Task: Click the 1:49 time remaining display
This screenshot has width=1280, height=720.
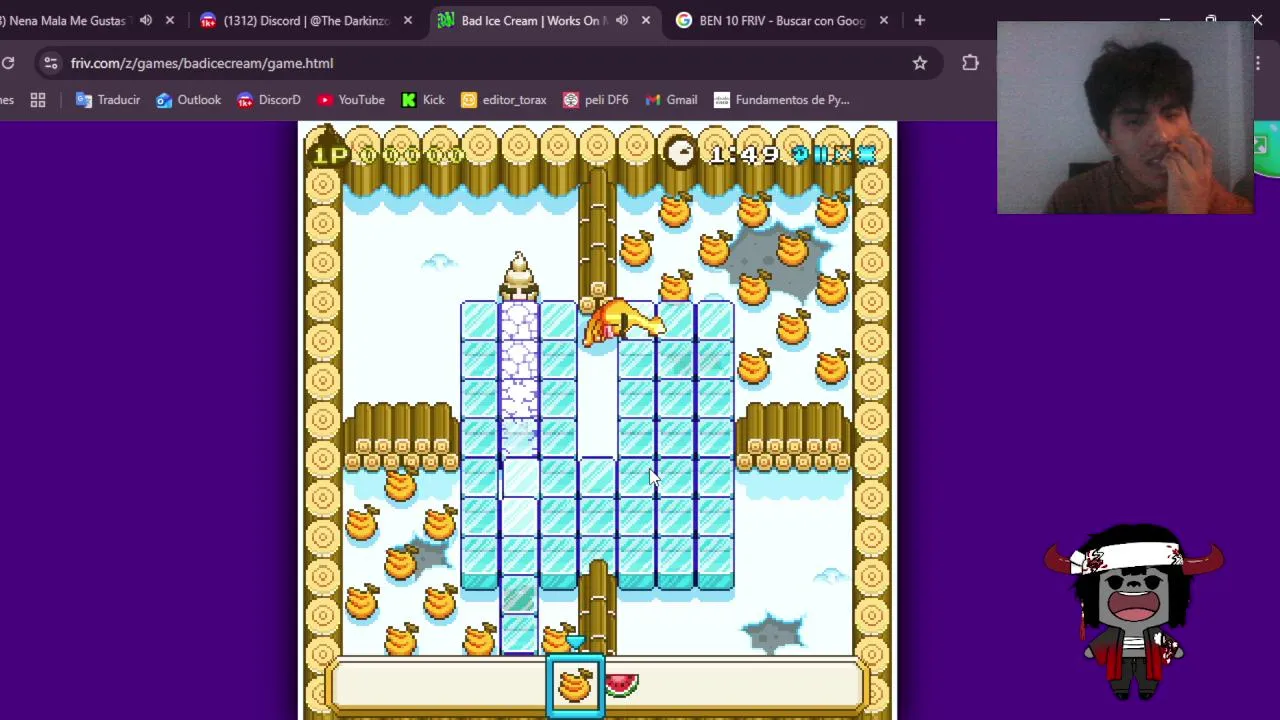Action: pyautogui.click(x=744, y=154)
